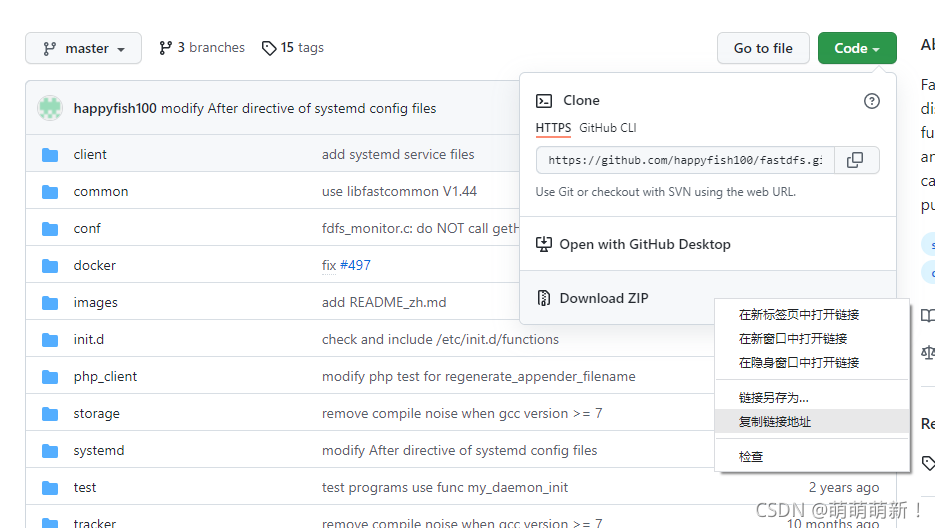Image resolution: width=935 pixels, height=528 pixels.
Task: Open the common folder
Action: coord(101,192)
